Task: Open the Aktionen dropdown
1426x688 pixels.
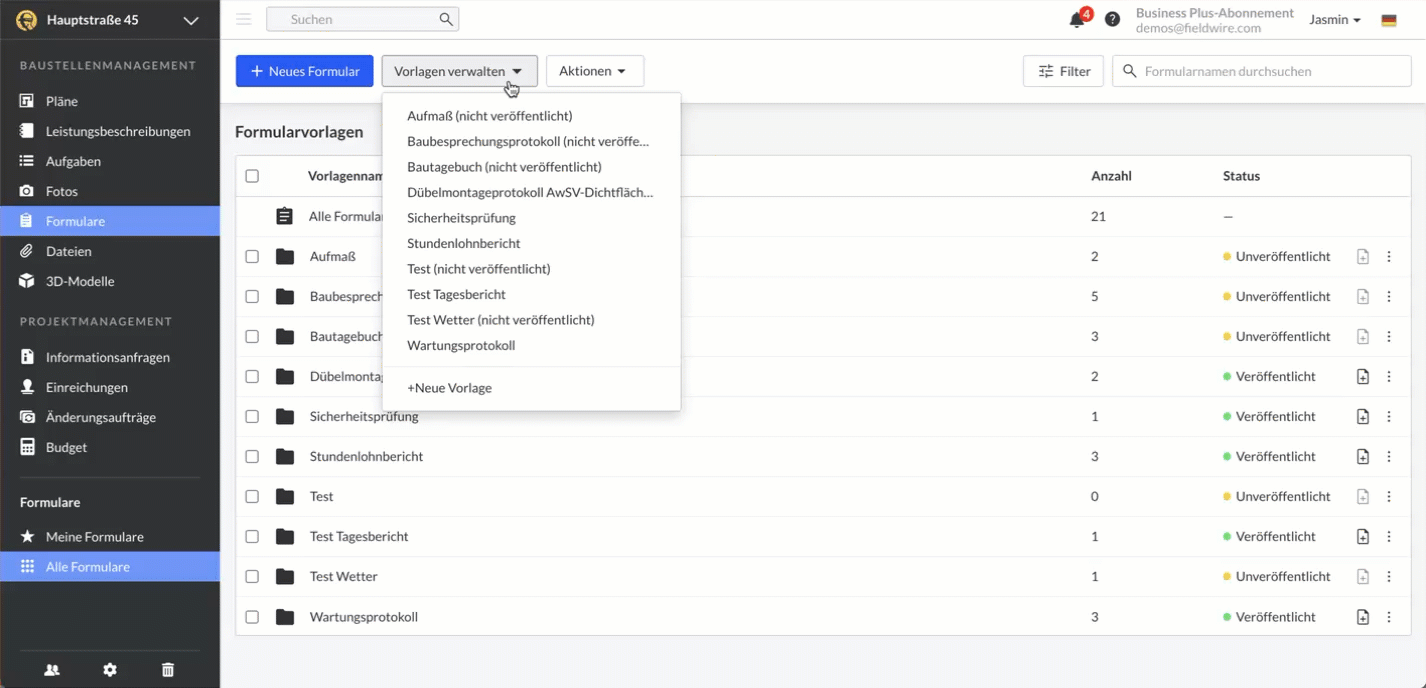Action: point(594,71)
